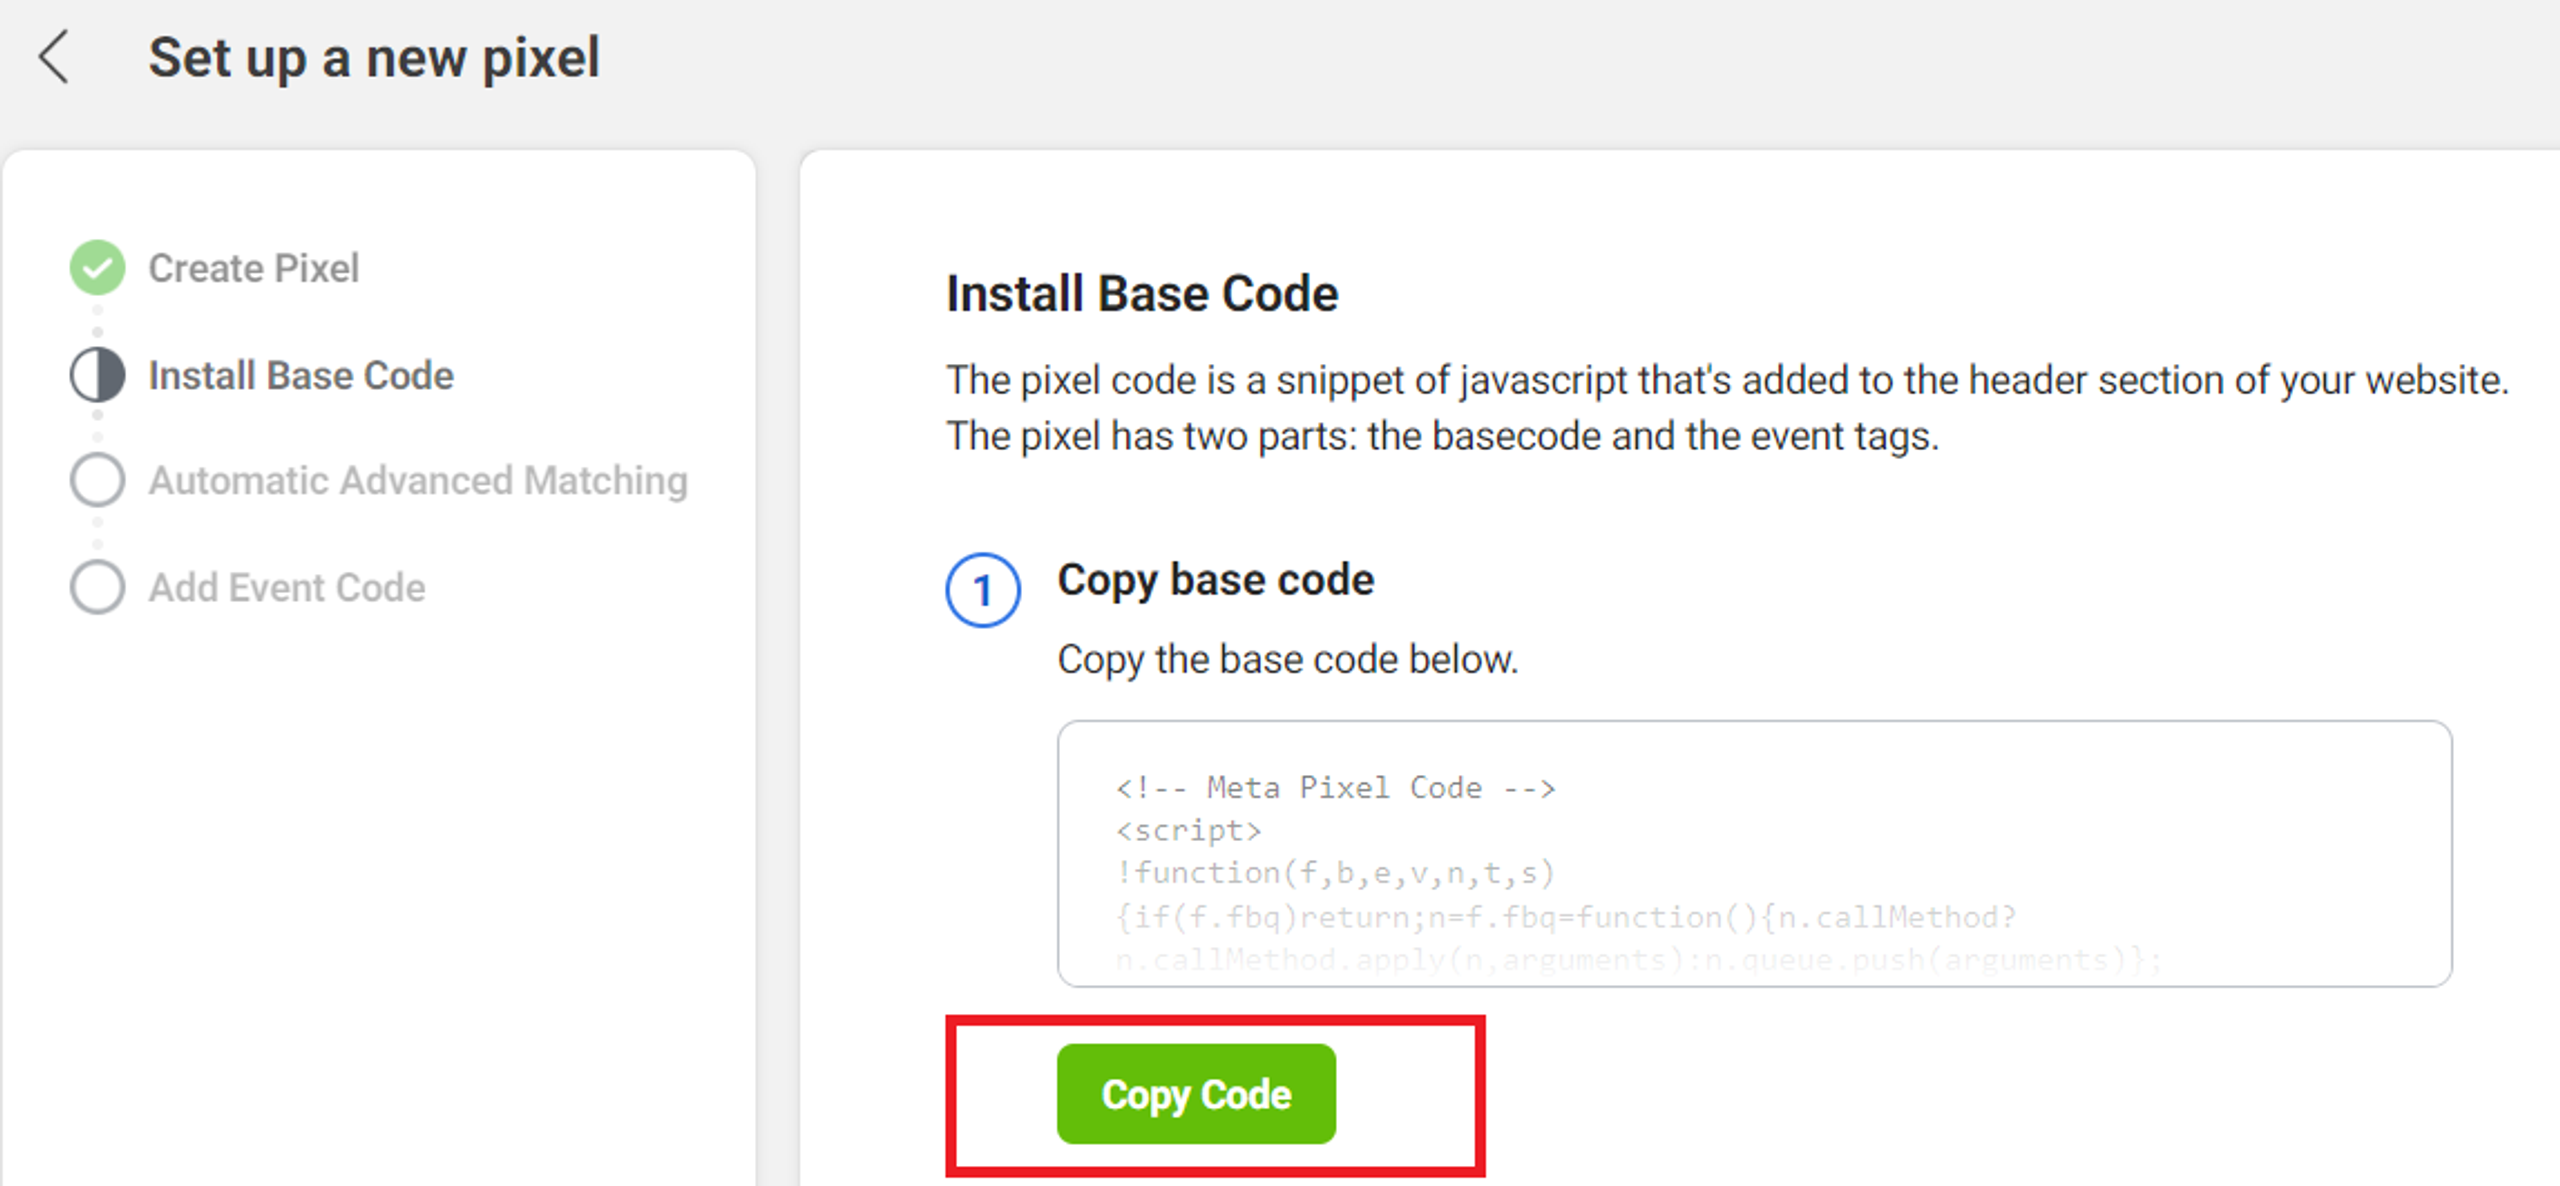Click the green Create Pixel checkmark icon
The image size is (2560, 1186).
pyautogui.click(x=97, y=268)
